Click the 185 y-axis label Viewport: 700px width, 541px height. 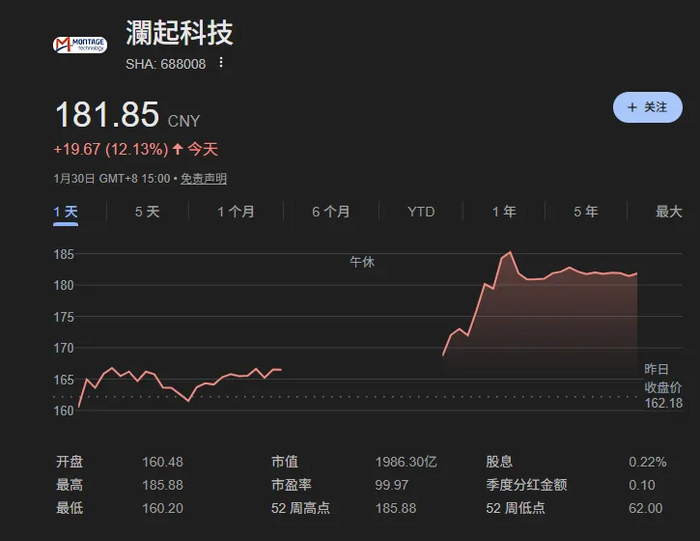pos(63,254)
